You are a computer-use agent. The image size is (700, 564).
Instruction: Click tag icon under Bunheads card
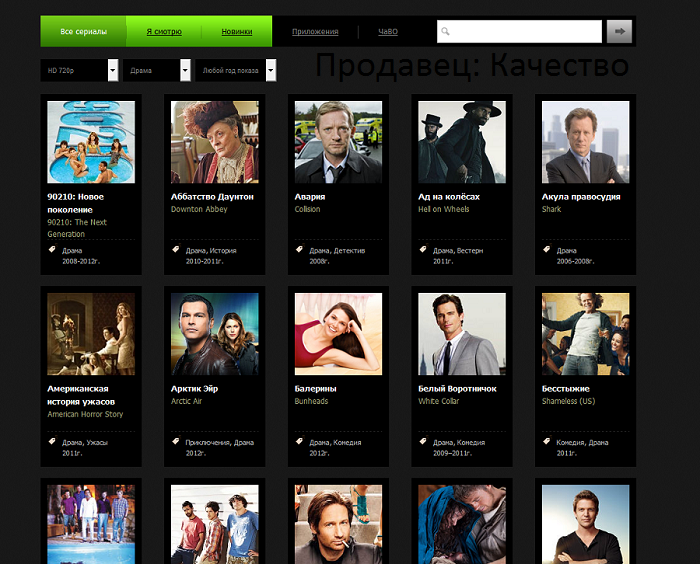tap(300, 441)
